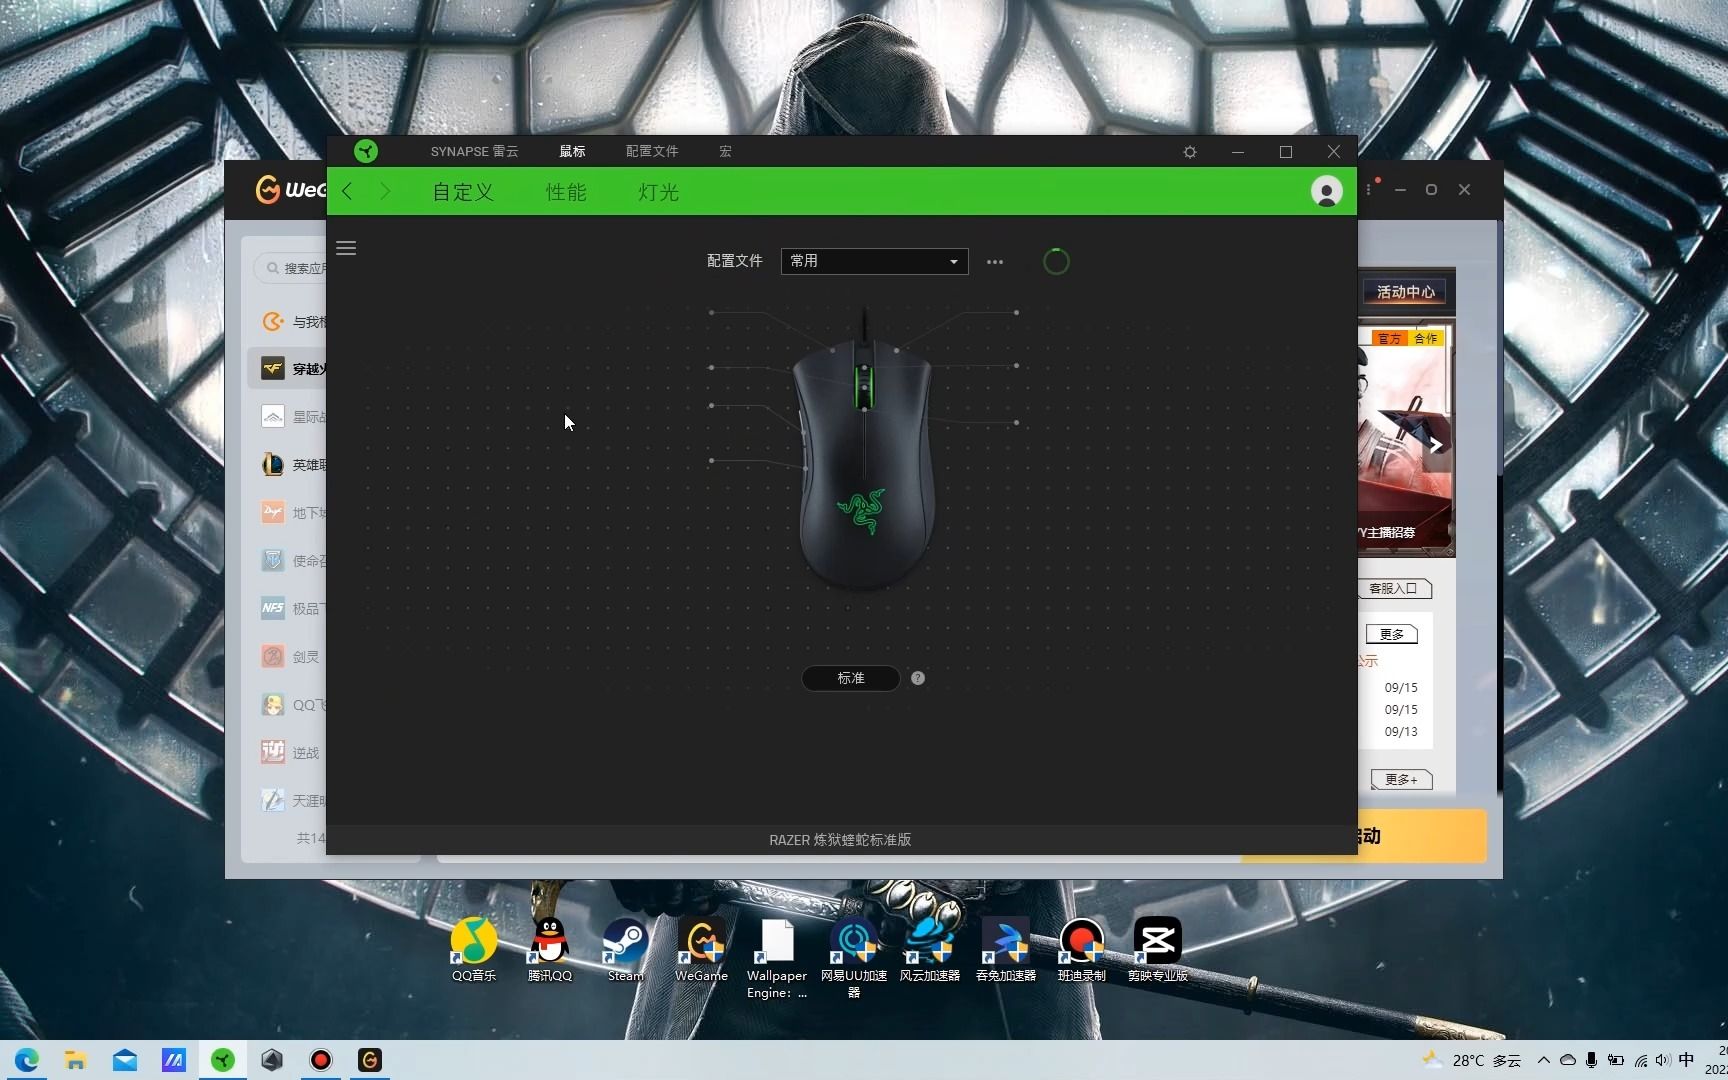The width and height of the screenshot is (1728, 1080).
Task: Open 网易UU加速器 desktop shortcut
Action: click(854, 958)
